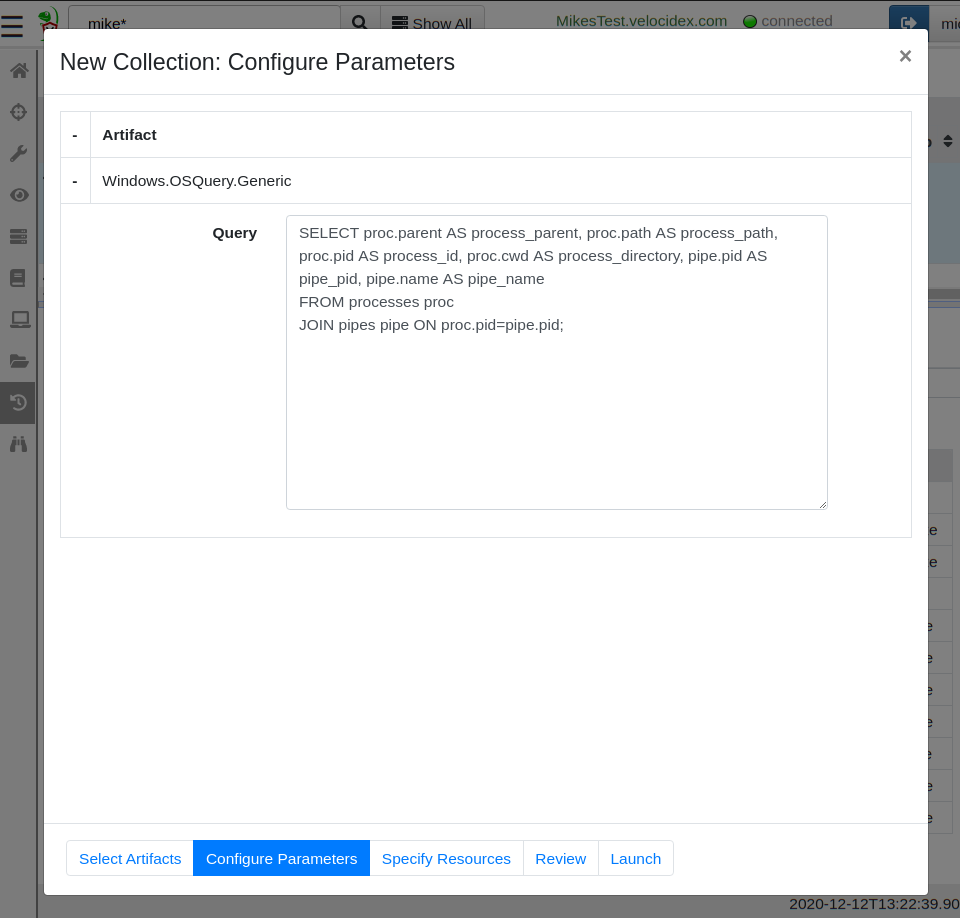960x918 pixels.
Task: Open Server Events eye icon
Action: coord(18,195)
